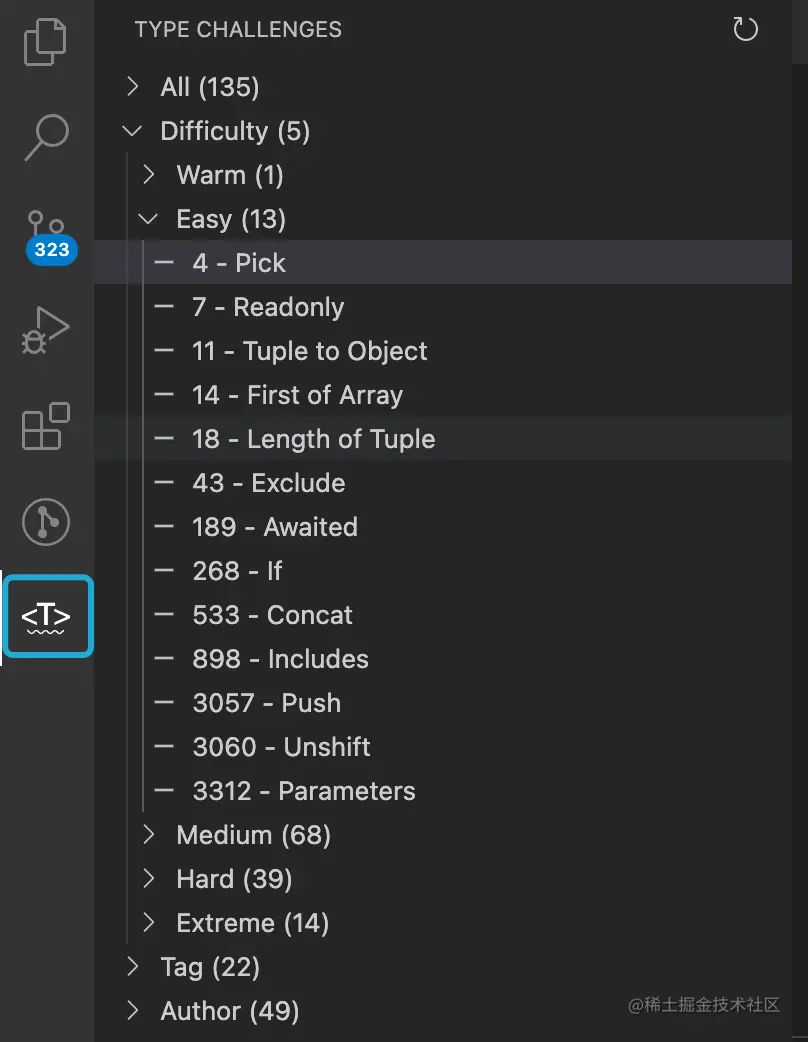
Task: Expand the All (135) group
Action: click(x=209, y=87)
